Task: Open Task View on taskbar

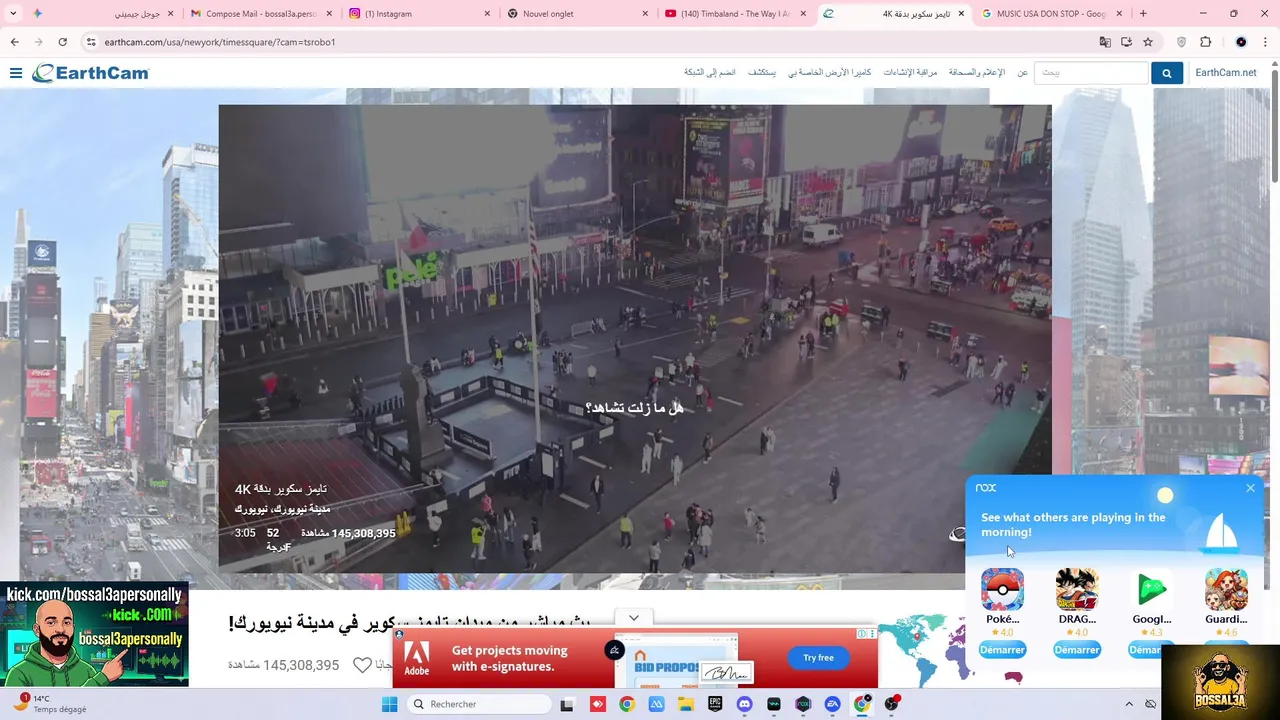Action: coord(567,704)
